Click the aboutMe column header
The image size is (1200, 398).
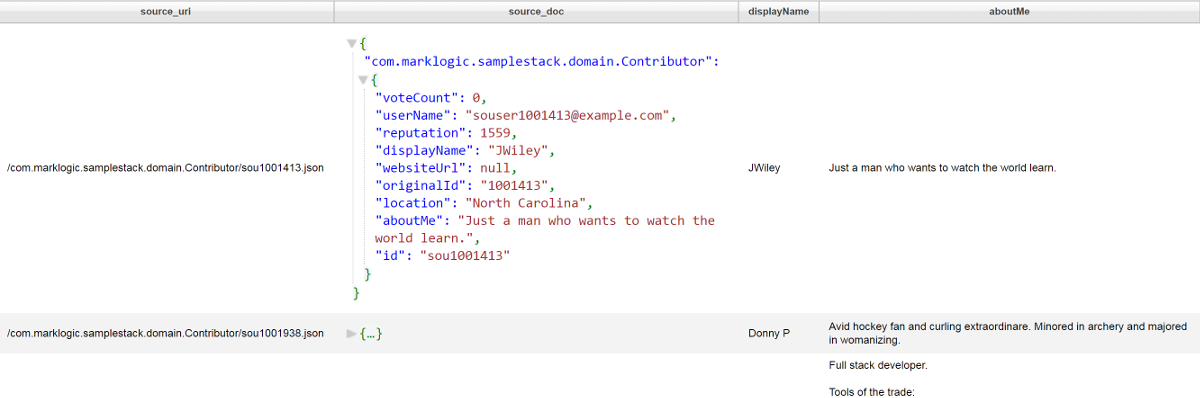[x=1009, y=11]
